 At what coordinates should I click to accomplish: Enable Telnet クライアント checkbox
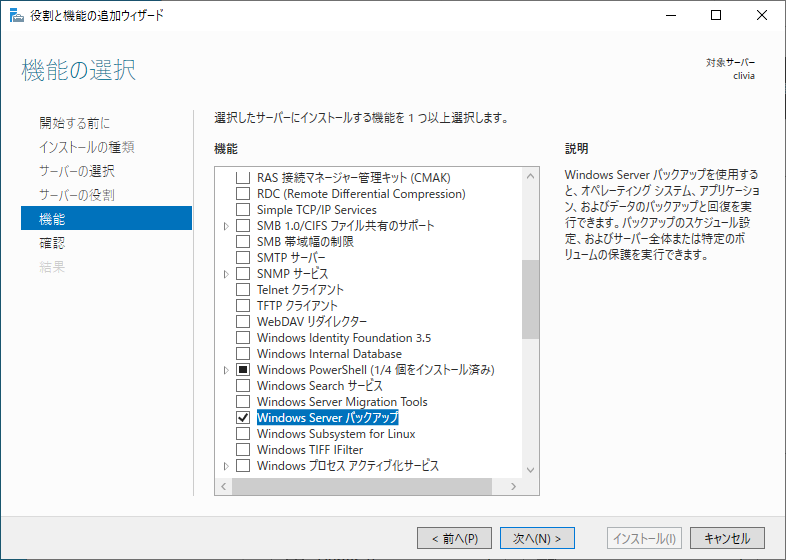coord(243,290)
